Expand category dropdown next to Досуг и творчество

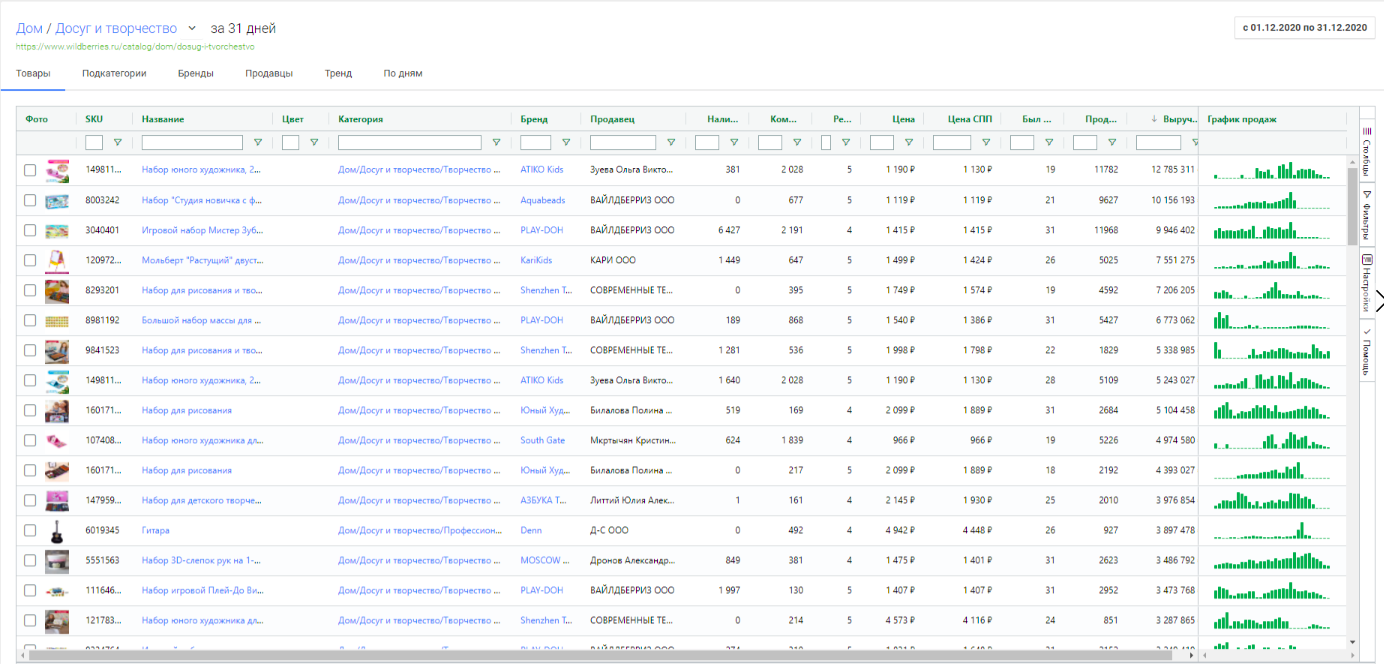192,28
